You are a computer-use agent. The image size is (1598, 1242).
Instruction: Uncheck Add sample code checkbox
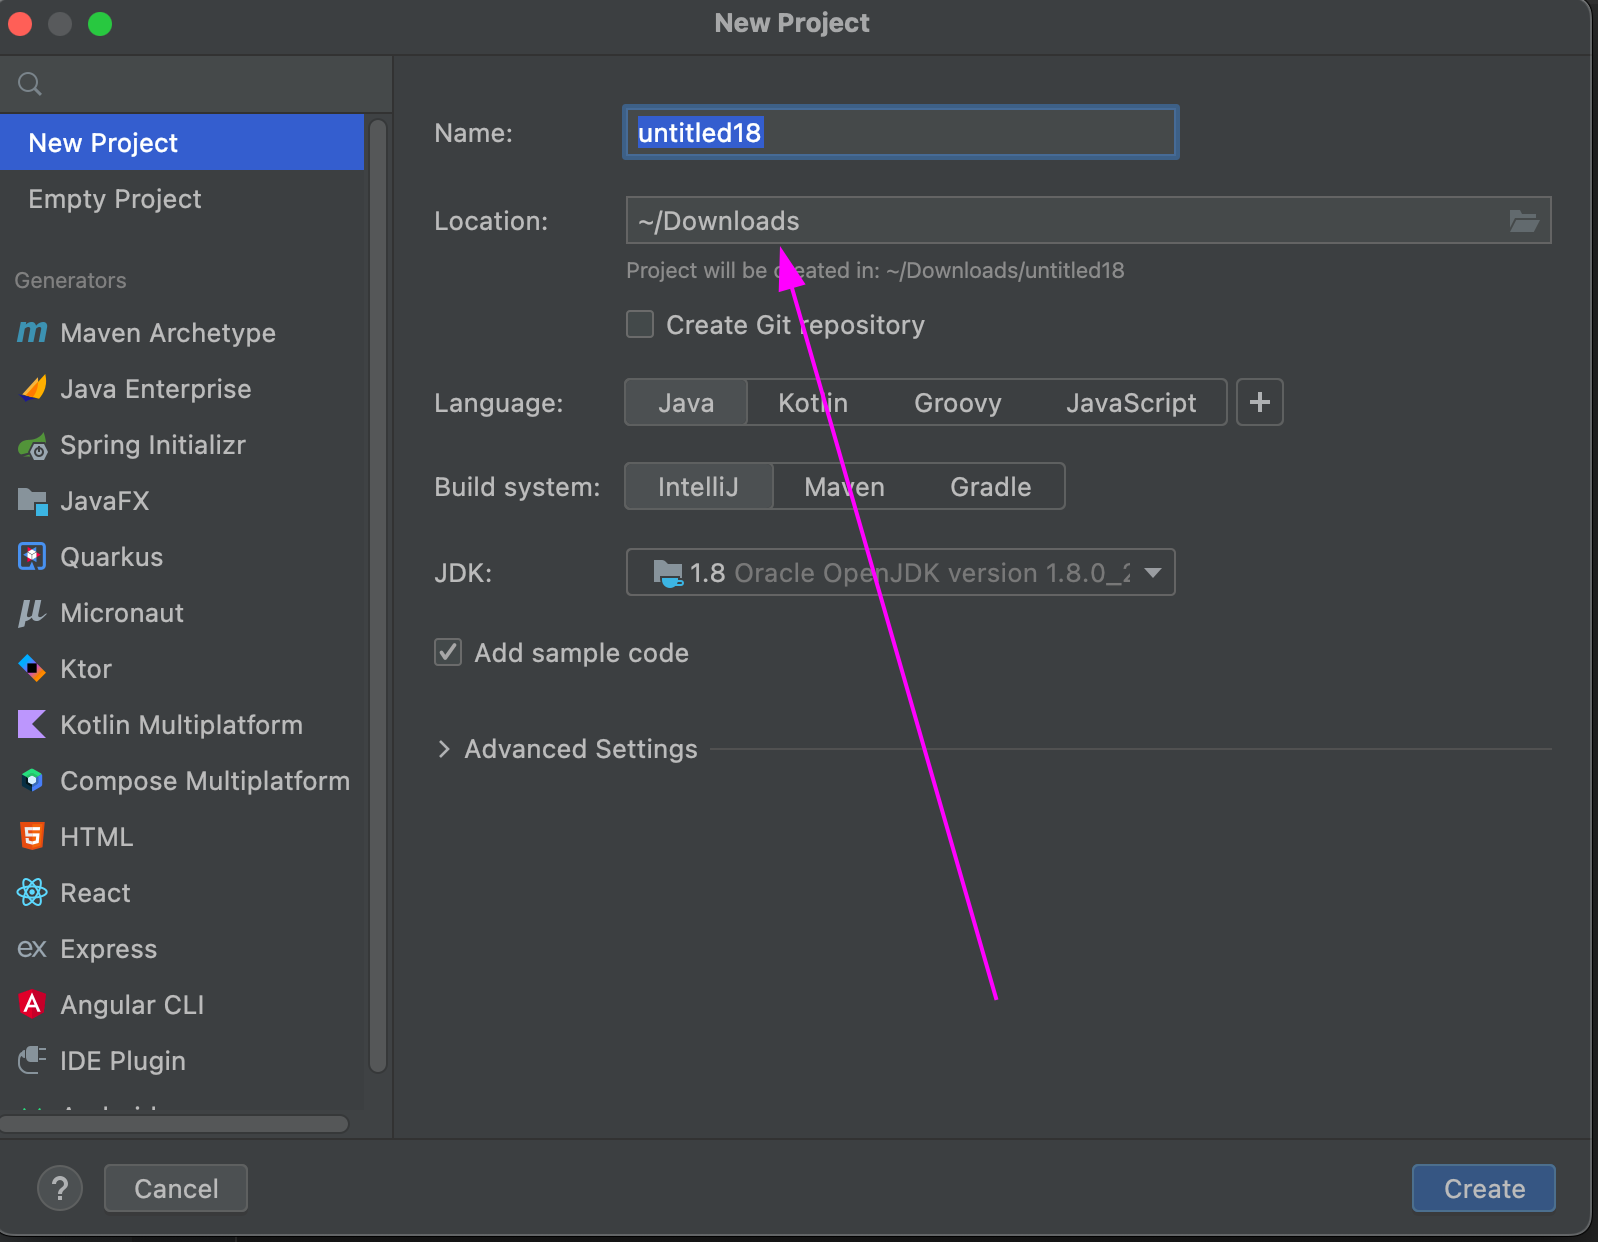448,652
